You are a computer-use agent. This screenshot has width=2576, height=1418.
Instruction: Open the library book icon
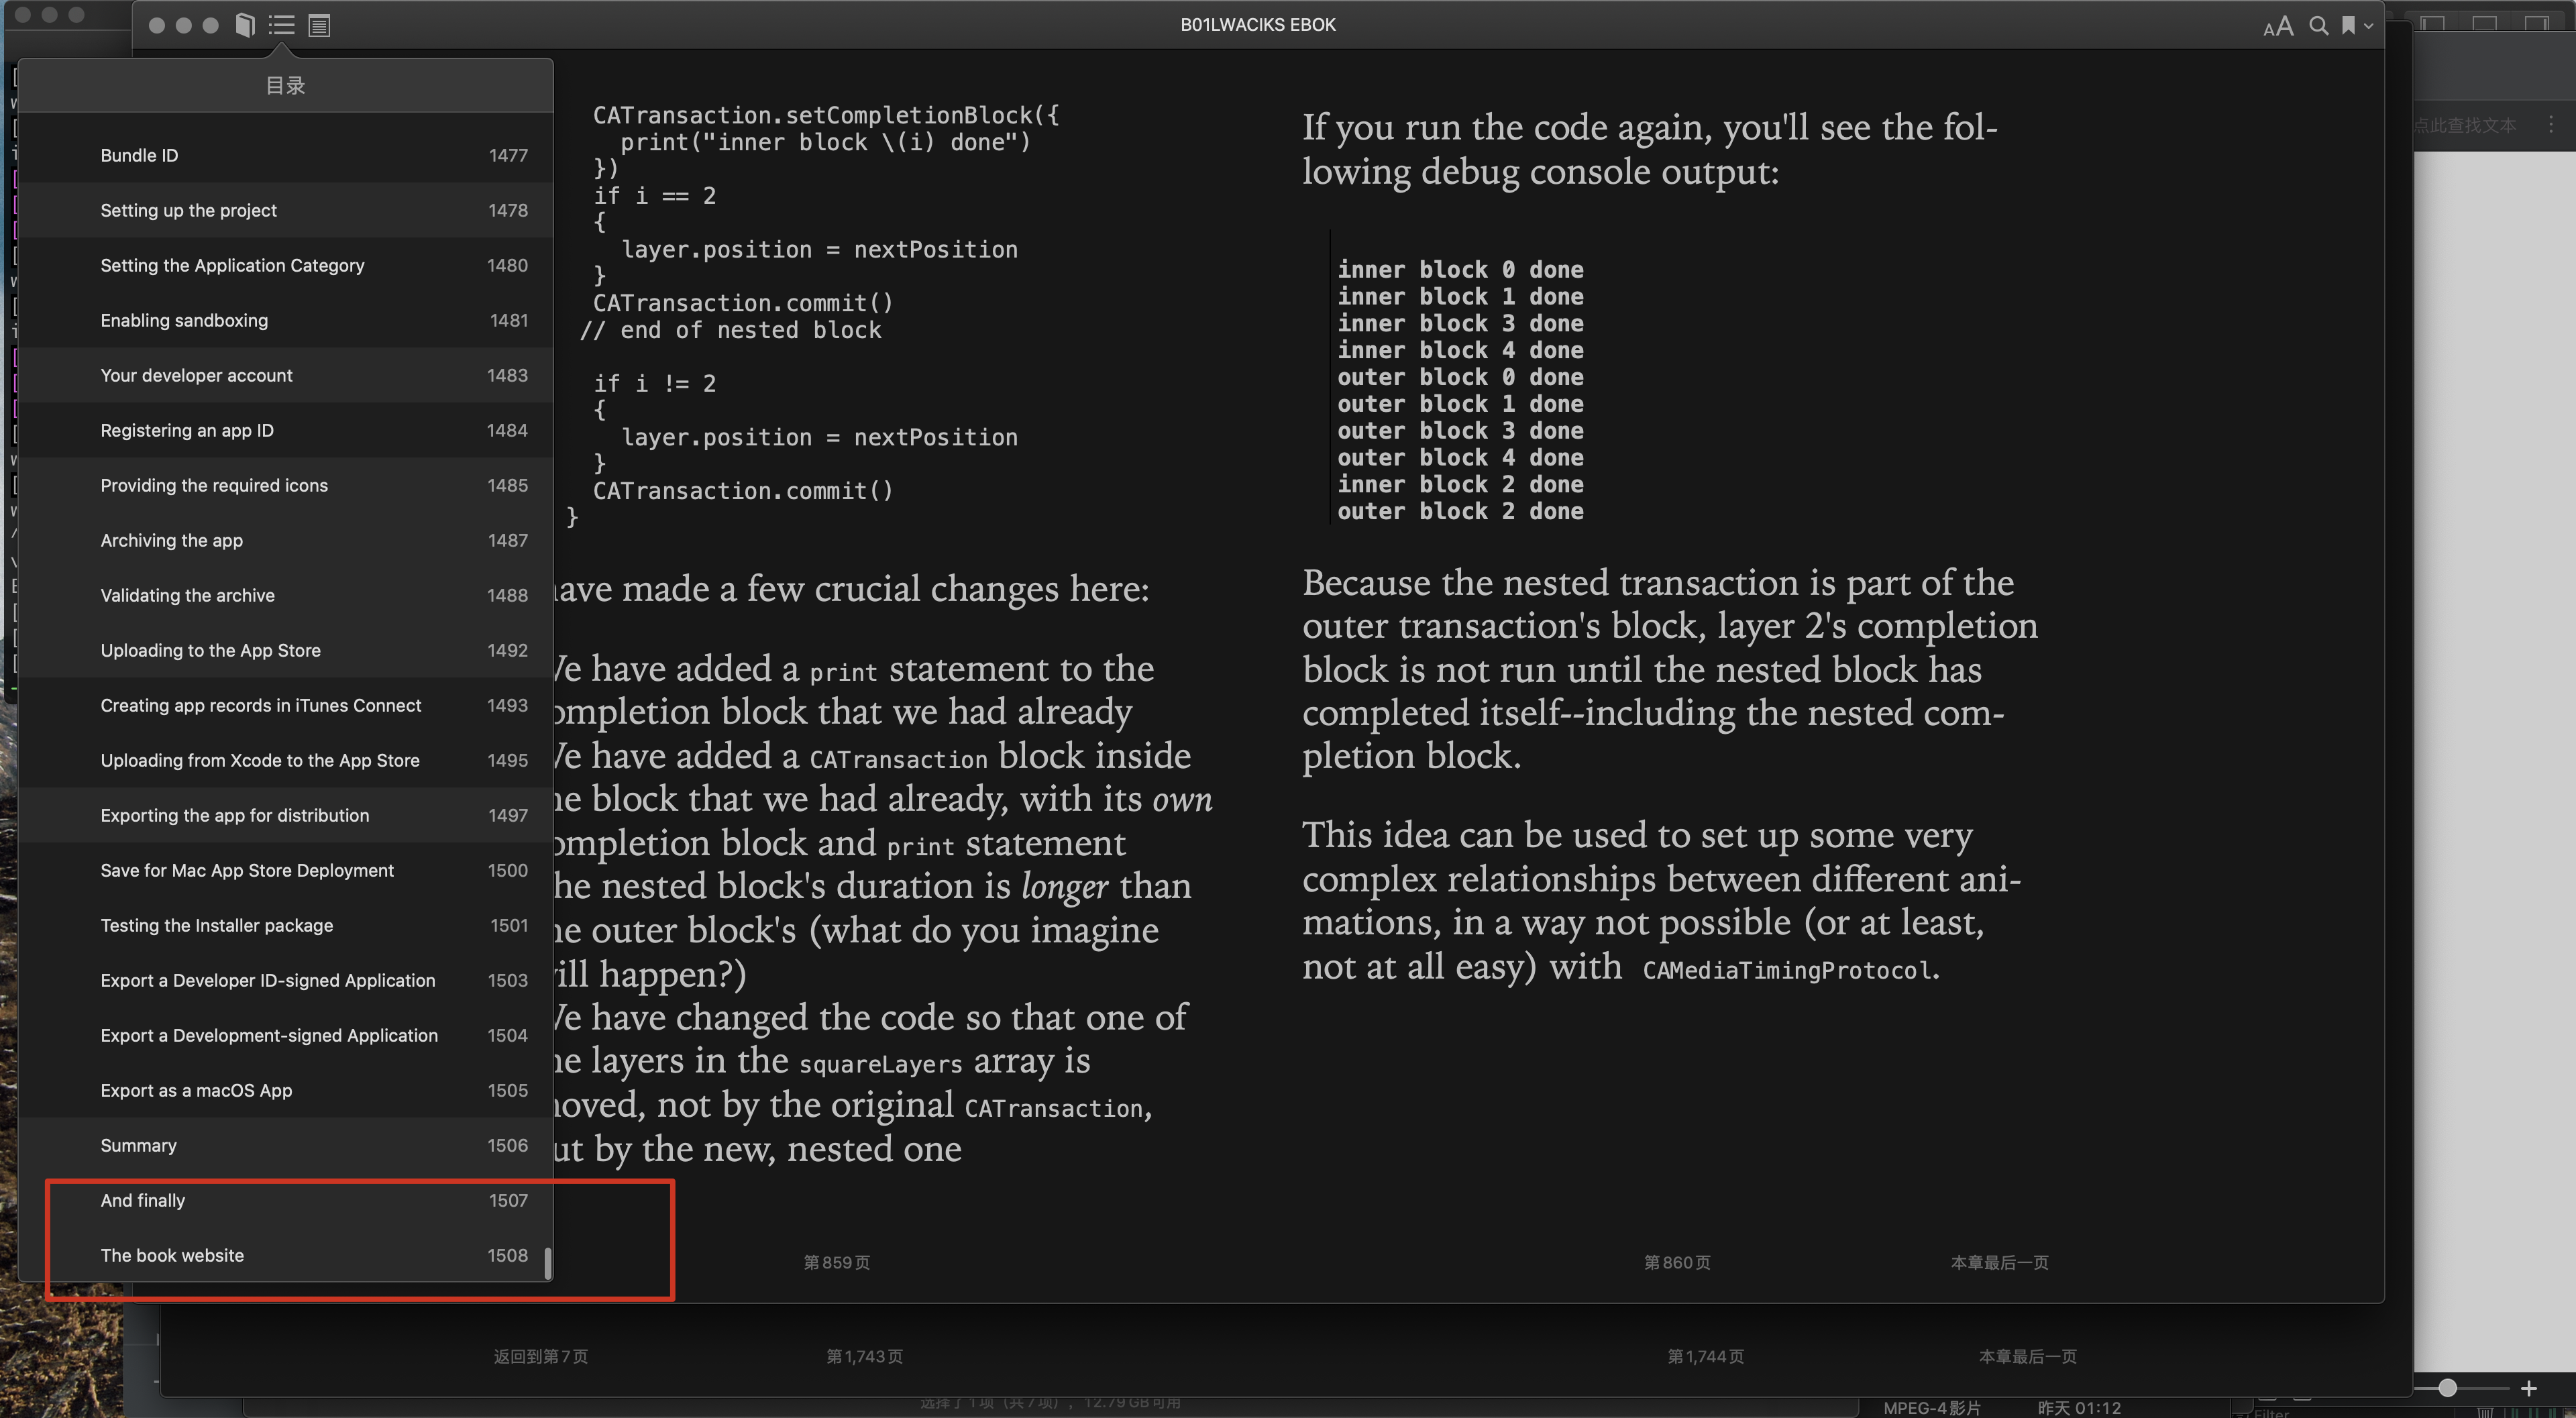(x=245, y=25)
